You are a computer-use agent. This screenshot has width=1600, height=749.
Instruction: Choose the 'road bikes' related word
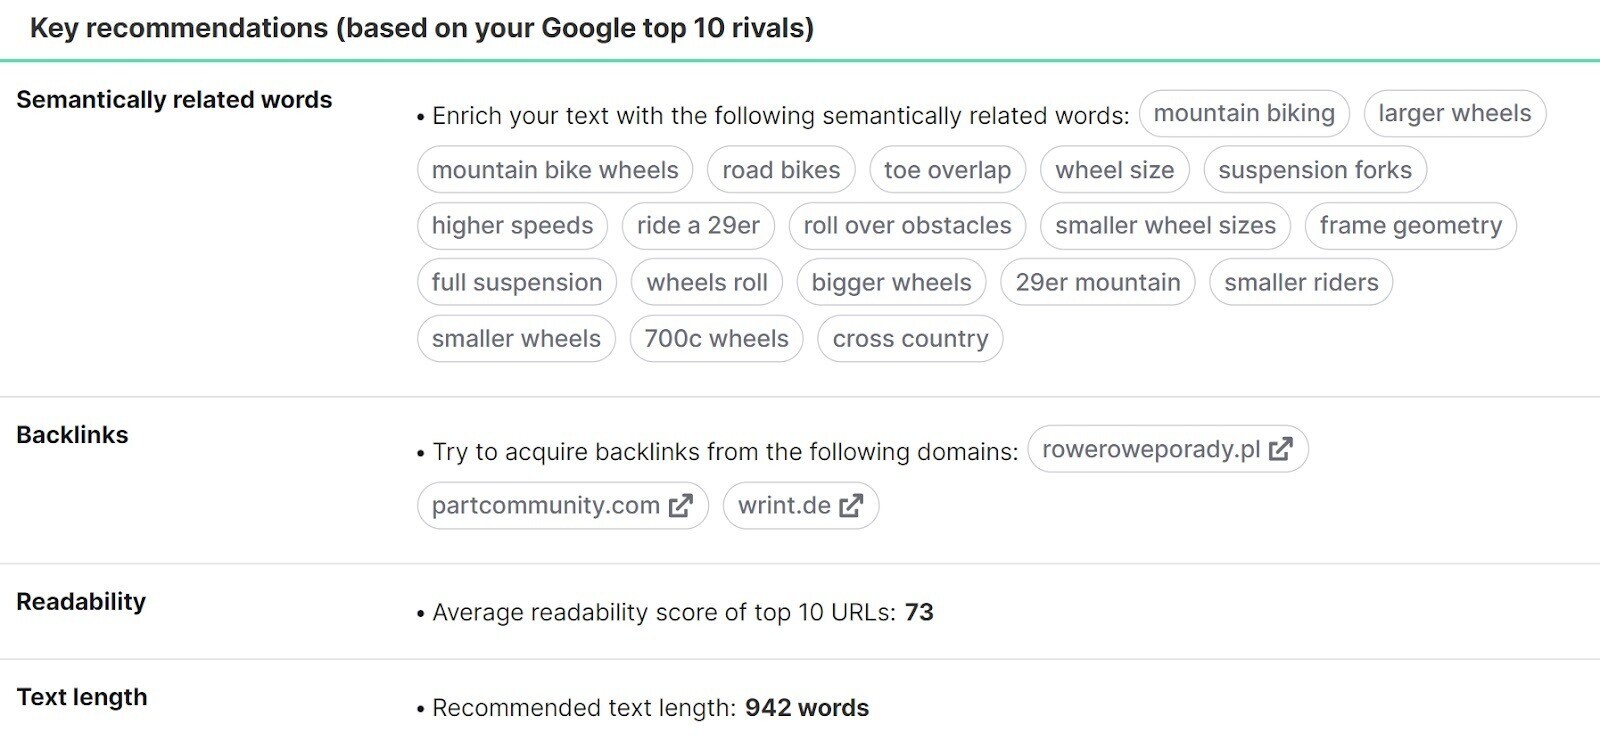[x=781, y=170]
